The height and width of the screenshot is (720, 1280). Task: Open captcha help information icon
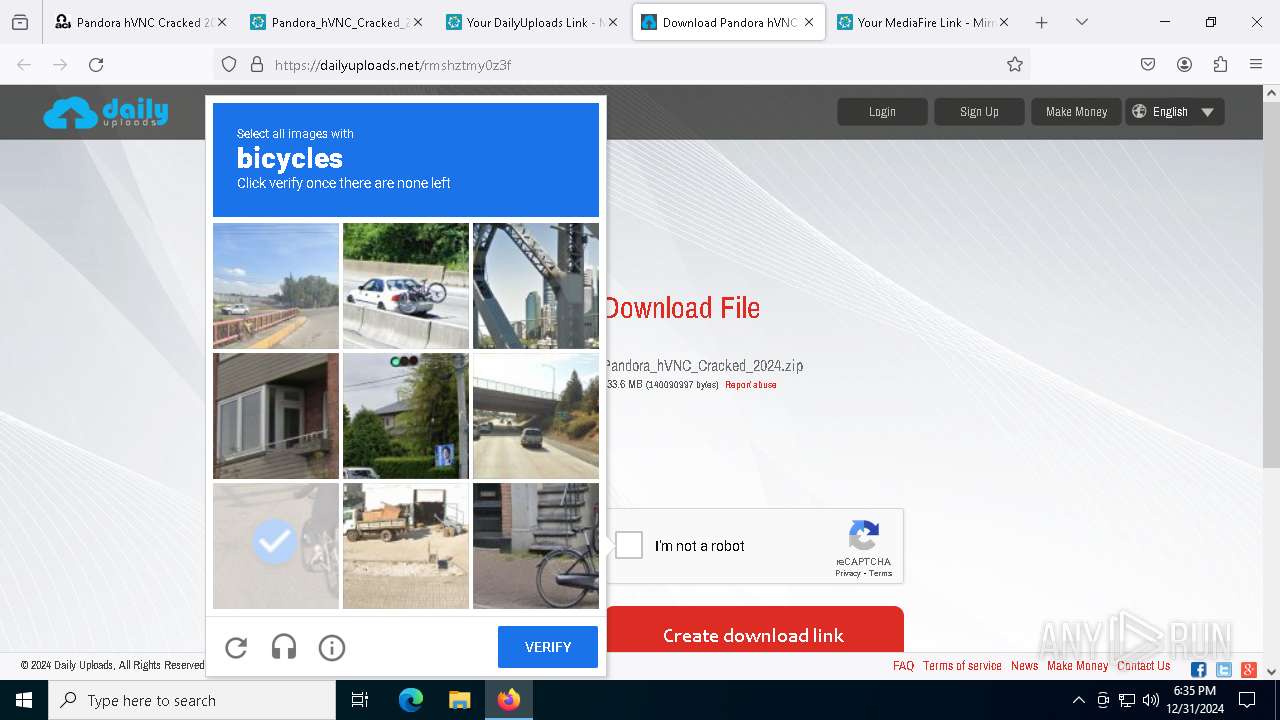pos(332,648)
